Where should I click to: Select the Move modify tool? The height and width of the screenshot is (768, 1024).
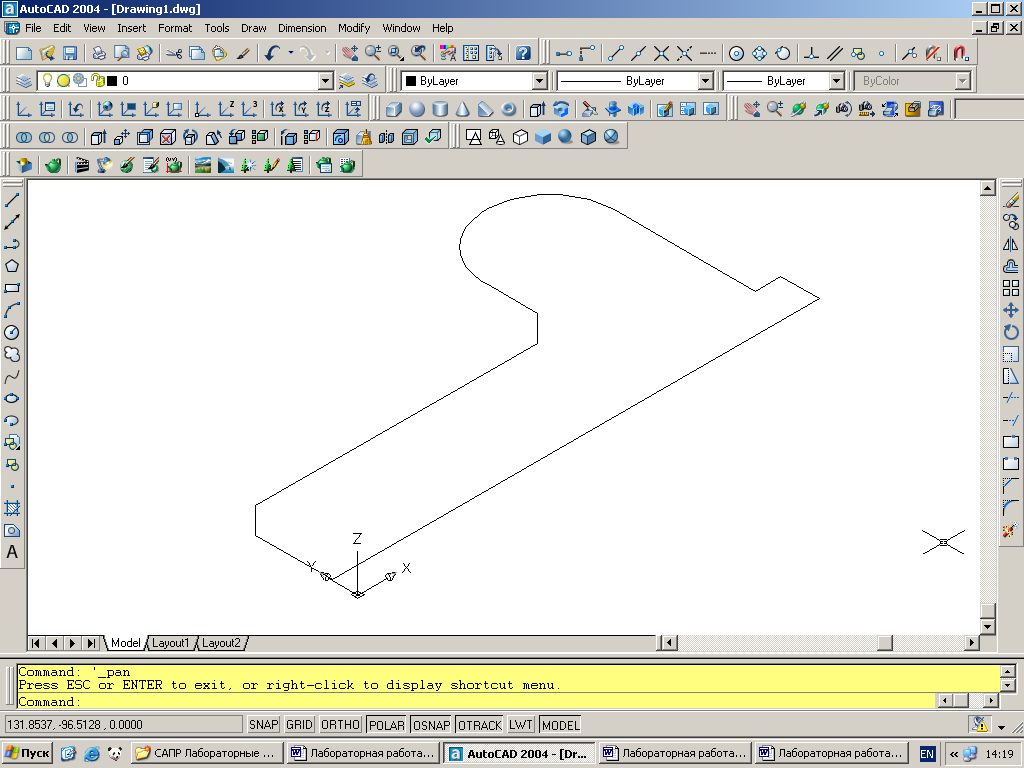[x=1011, y=310]
